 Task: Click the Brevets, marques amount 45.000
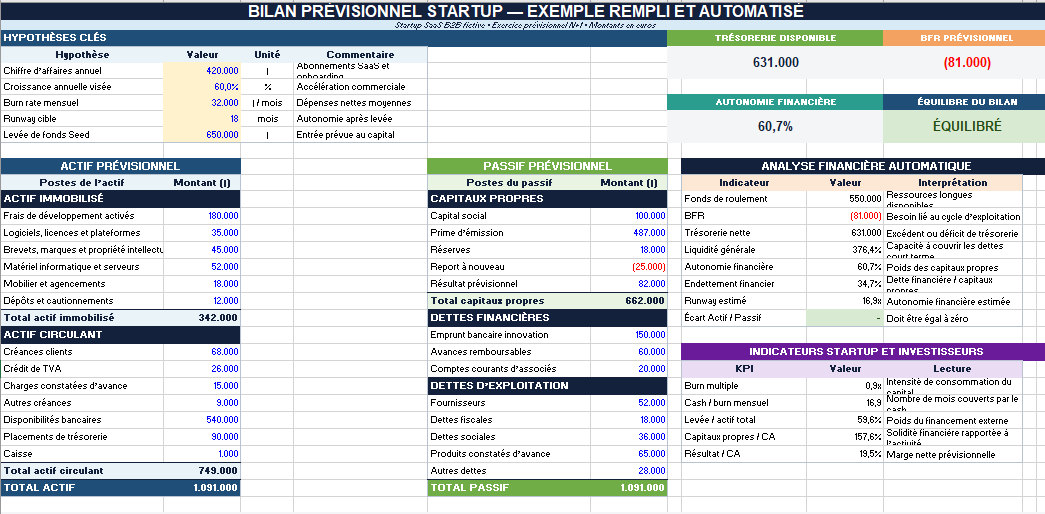201,250
